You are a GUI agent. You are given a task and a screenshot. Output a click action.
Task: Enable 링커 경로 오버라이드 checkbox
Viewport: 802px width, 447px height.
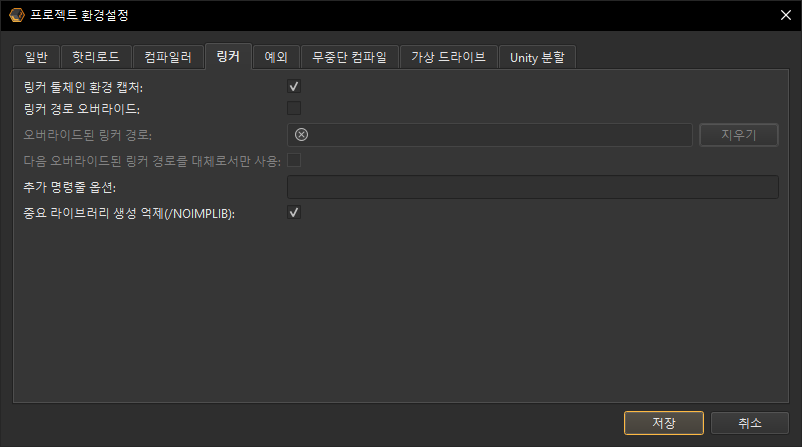click(294, 108)
